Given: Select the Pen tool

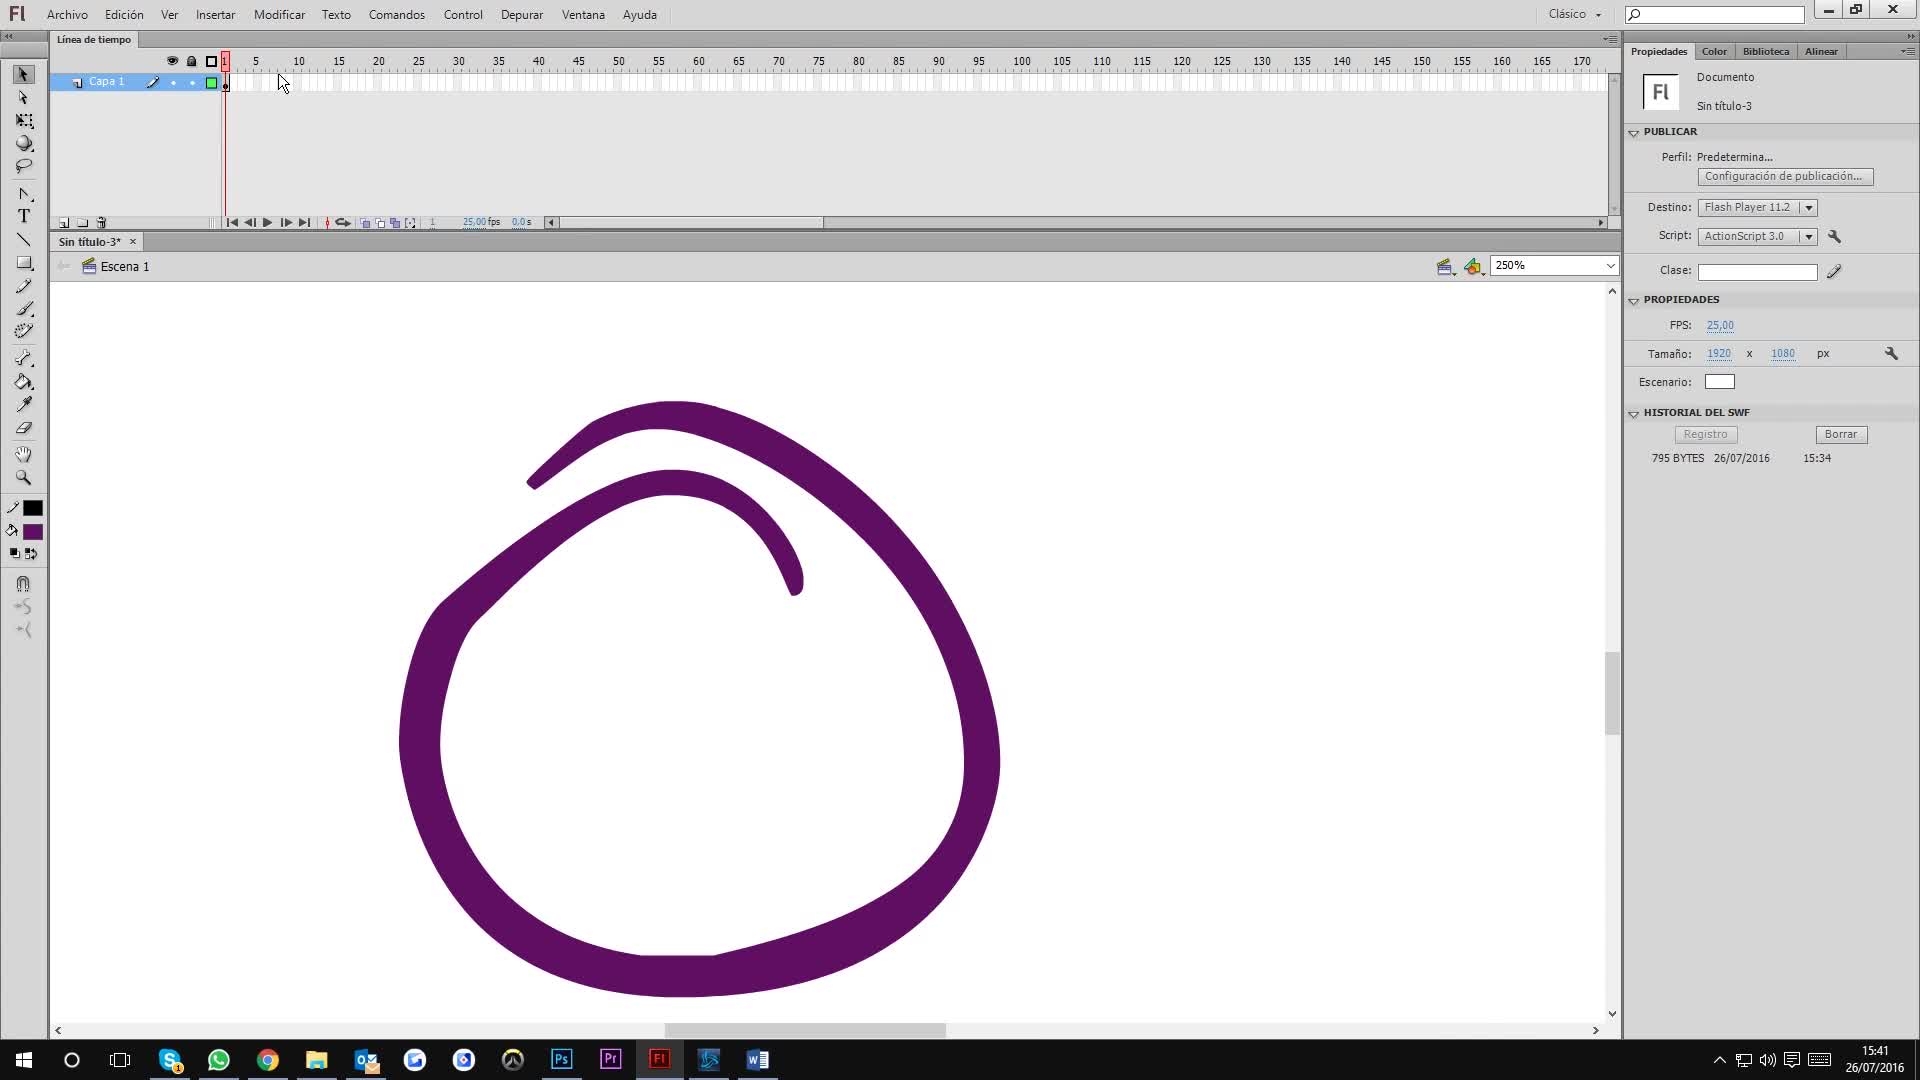Looking at the screenshot, I should coord(24,194).
